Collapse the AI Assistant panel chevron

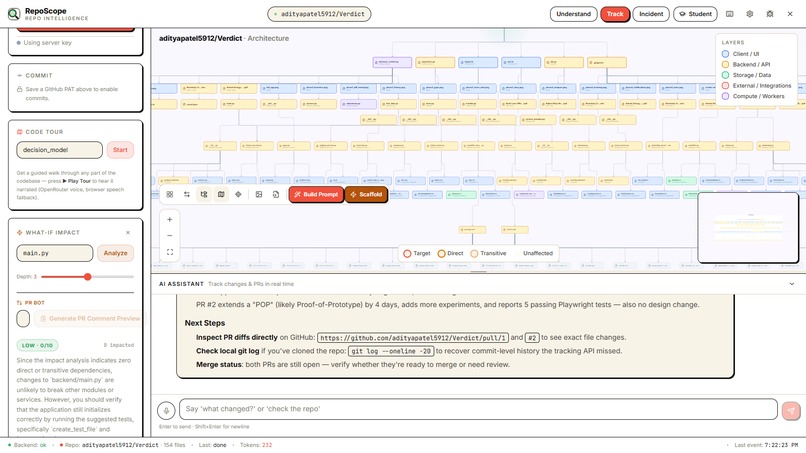coord(792,284)
